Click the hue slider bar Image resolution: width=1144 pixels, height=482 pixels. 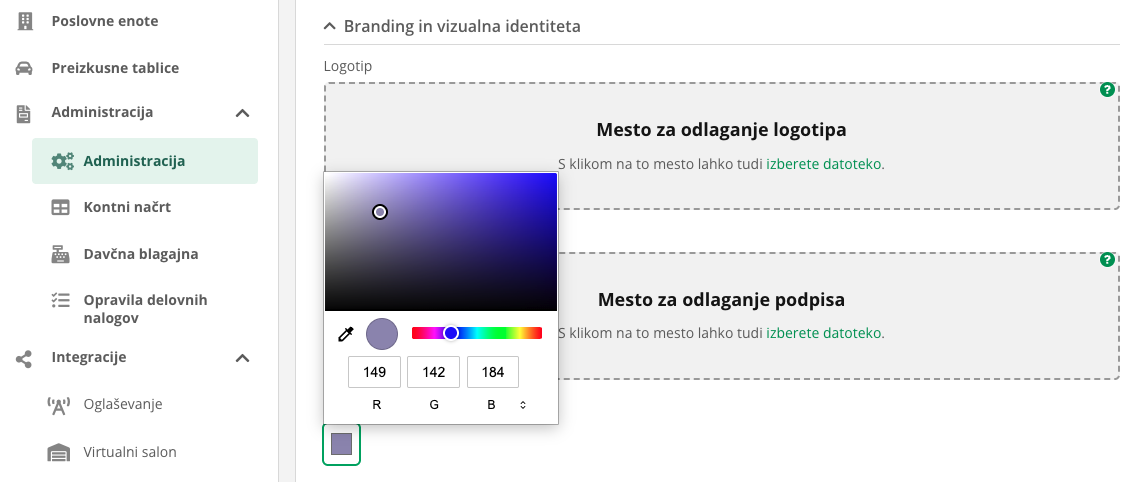coord(476,333)
